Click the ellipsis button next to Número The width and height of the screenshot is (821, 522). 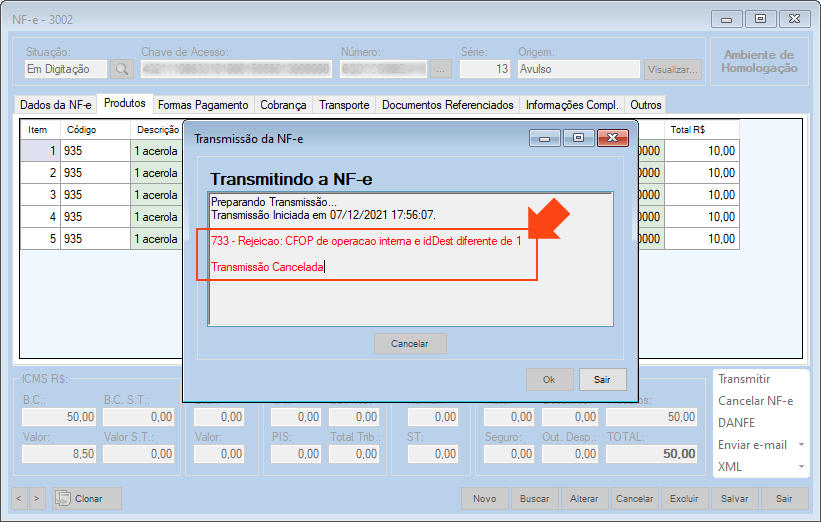pos(442,69)
